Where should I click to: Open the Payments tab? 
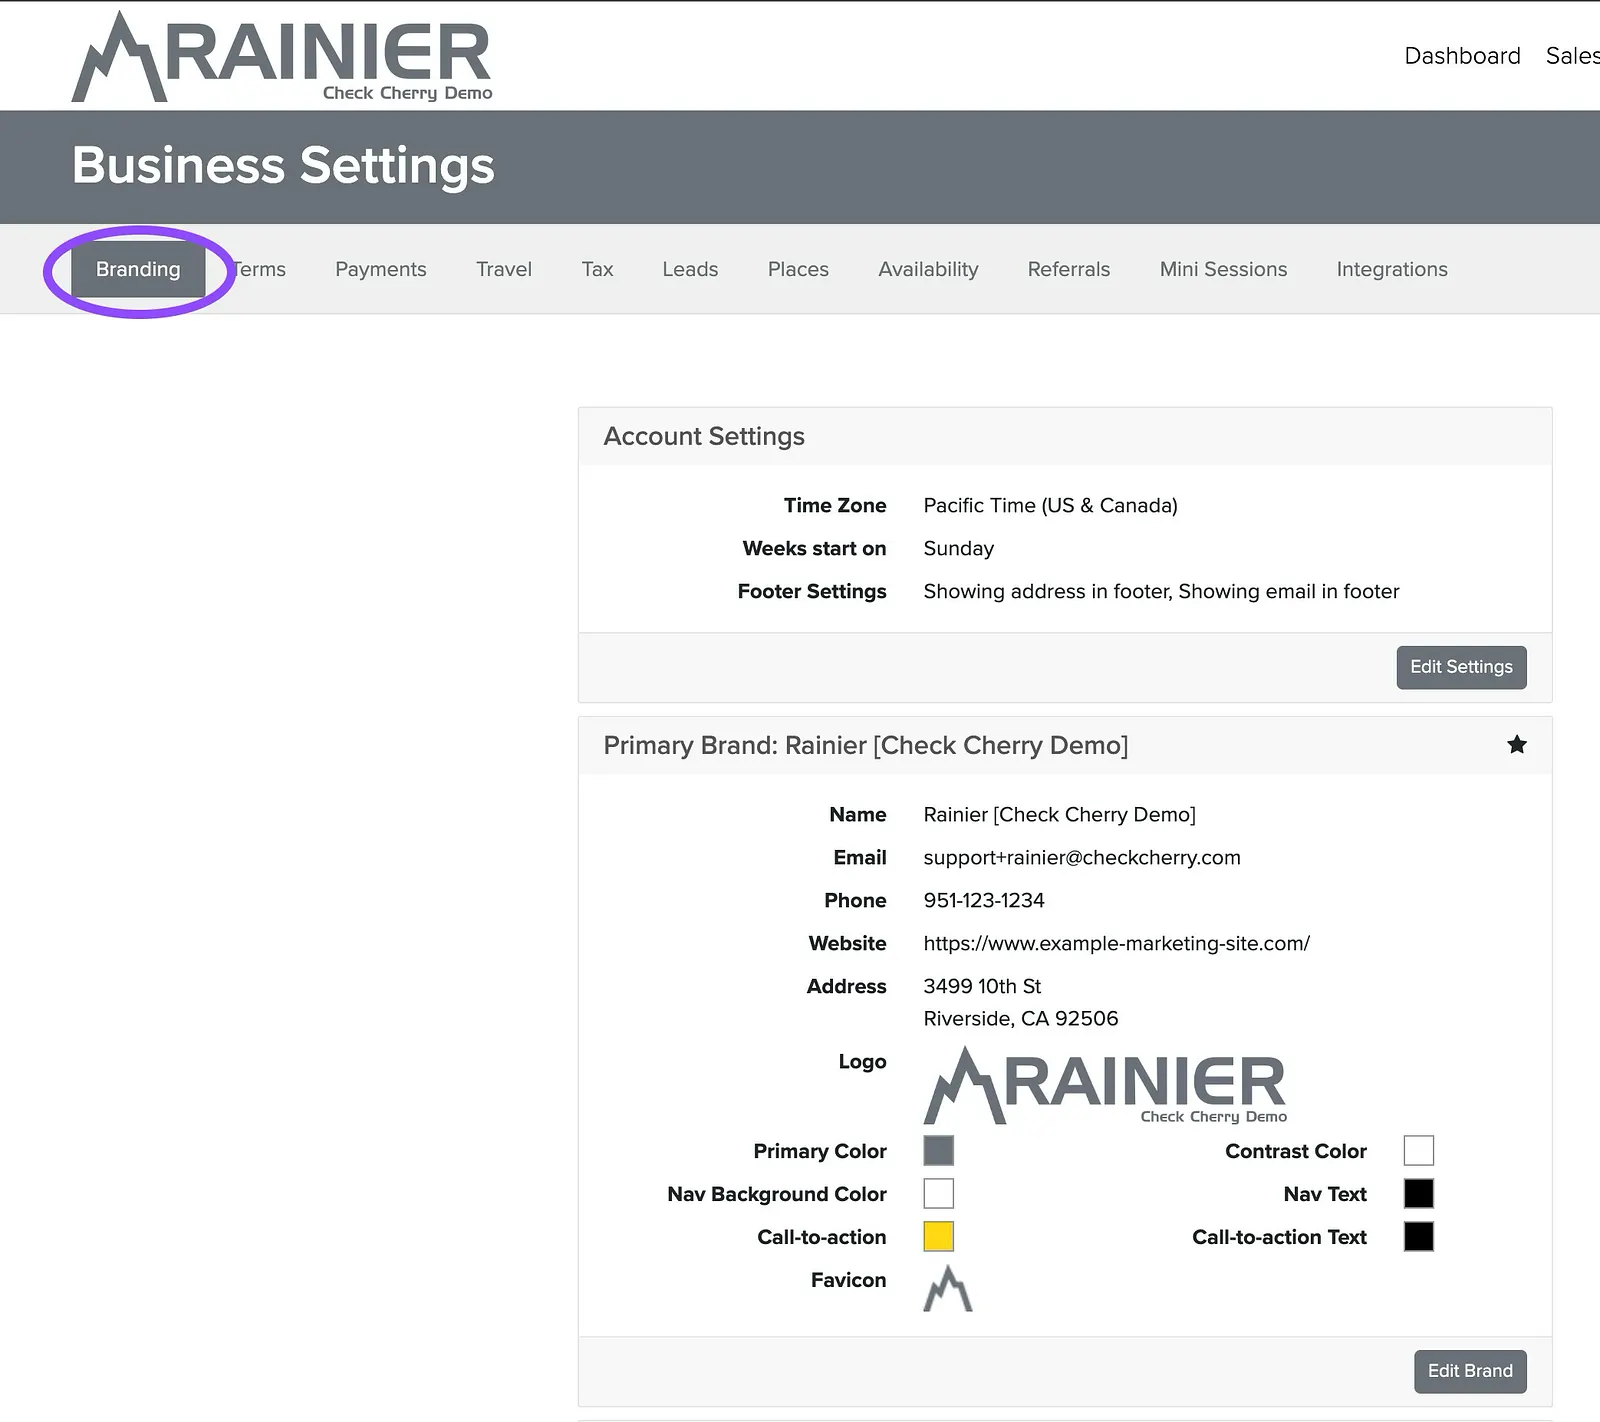pyautogui.click(x=381, y=269)
